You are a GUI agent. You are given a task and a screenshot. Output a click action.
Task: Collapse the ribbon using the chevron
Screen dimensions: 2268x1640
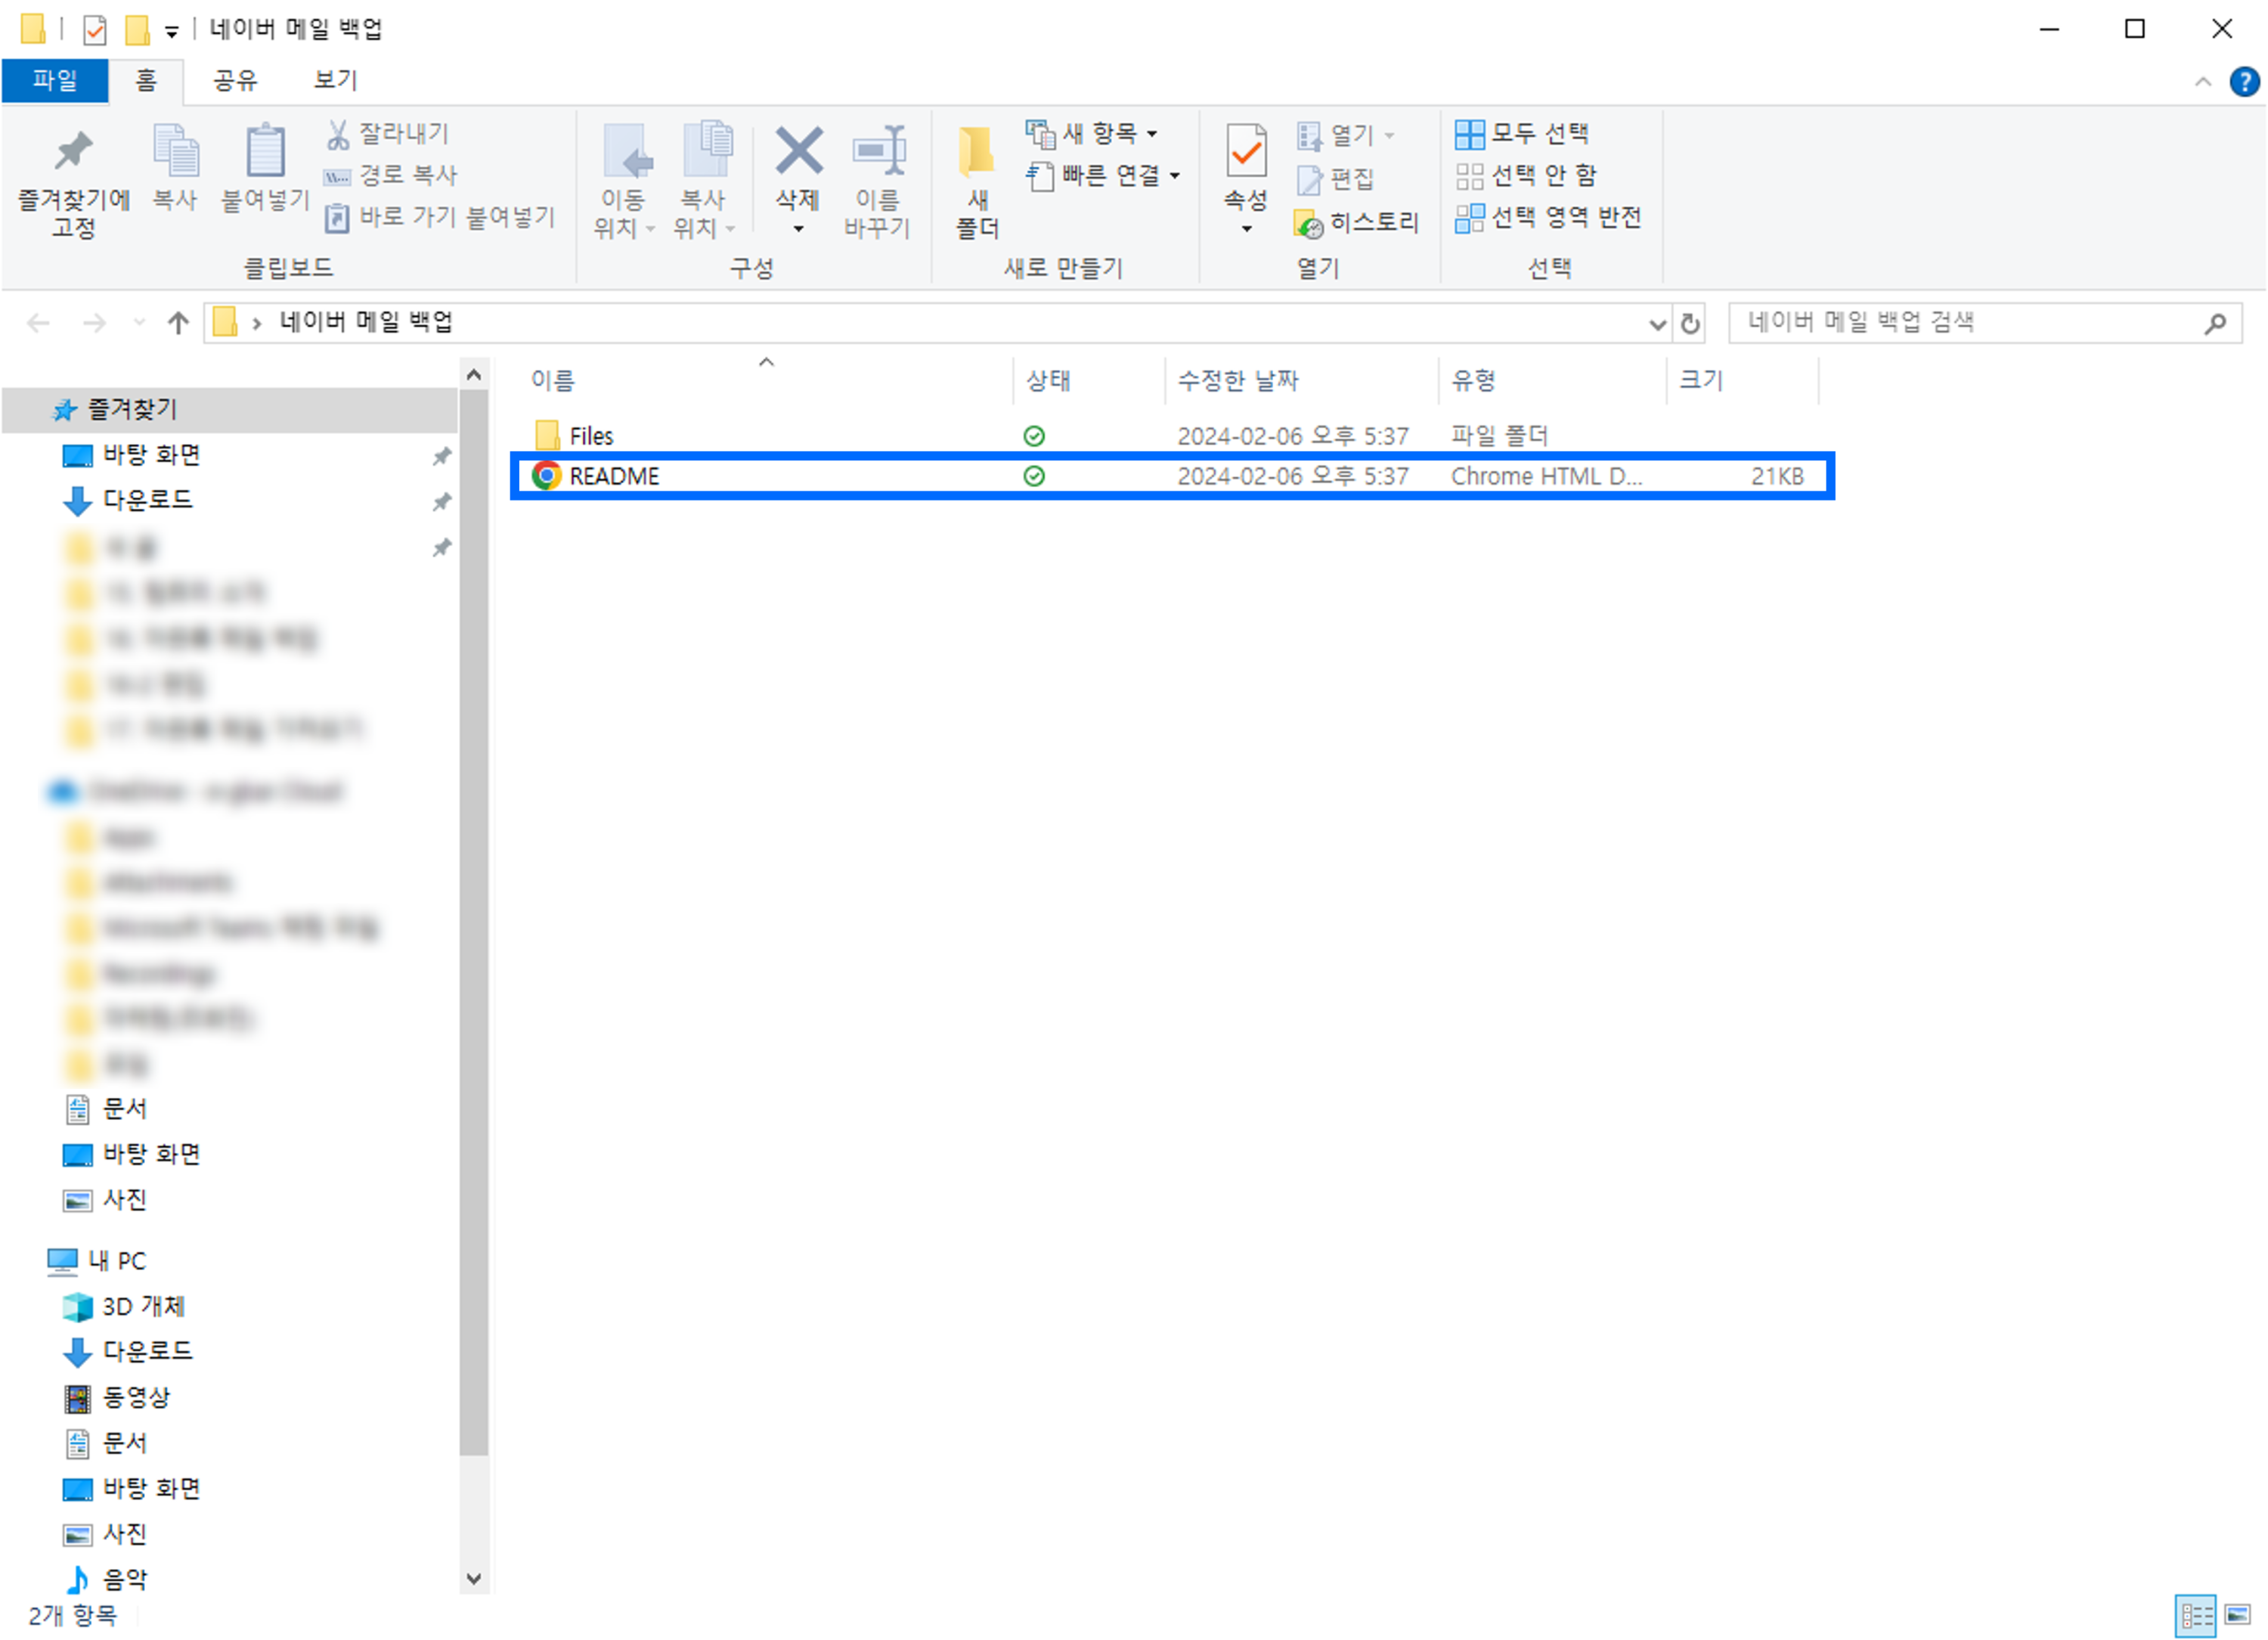click(x=2204, y=80)
